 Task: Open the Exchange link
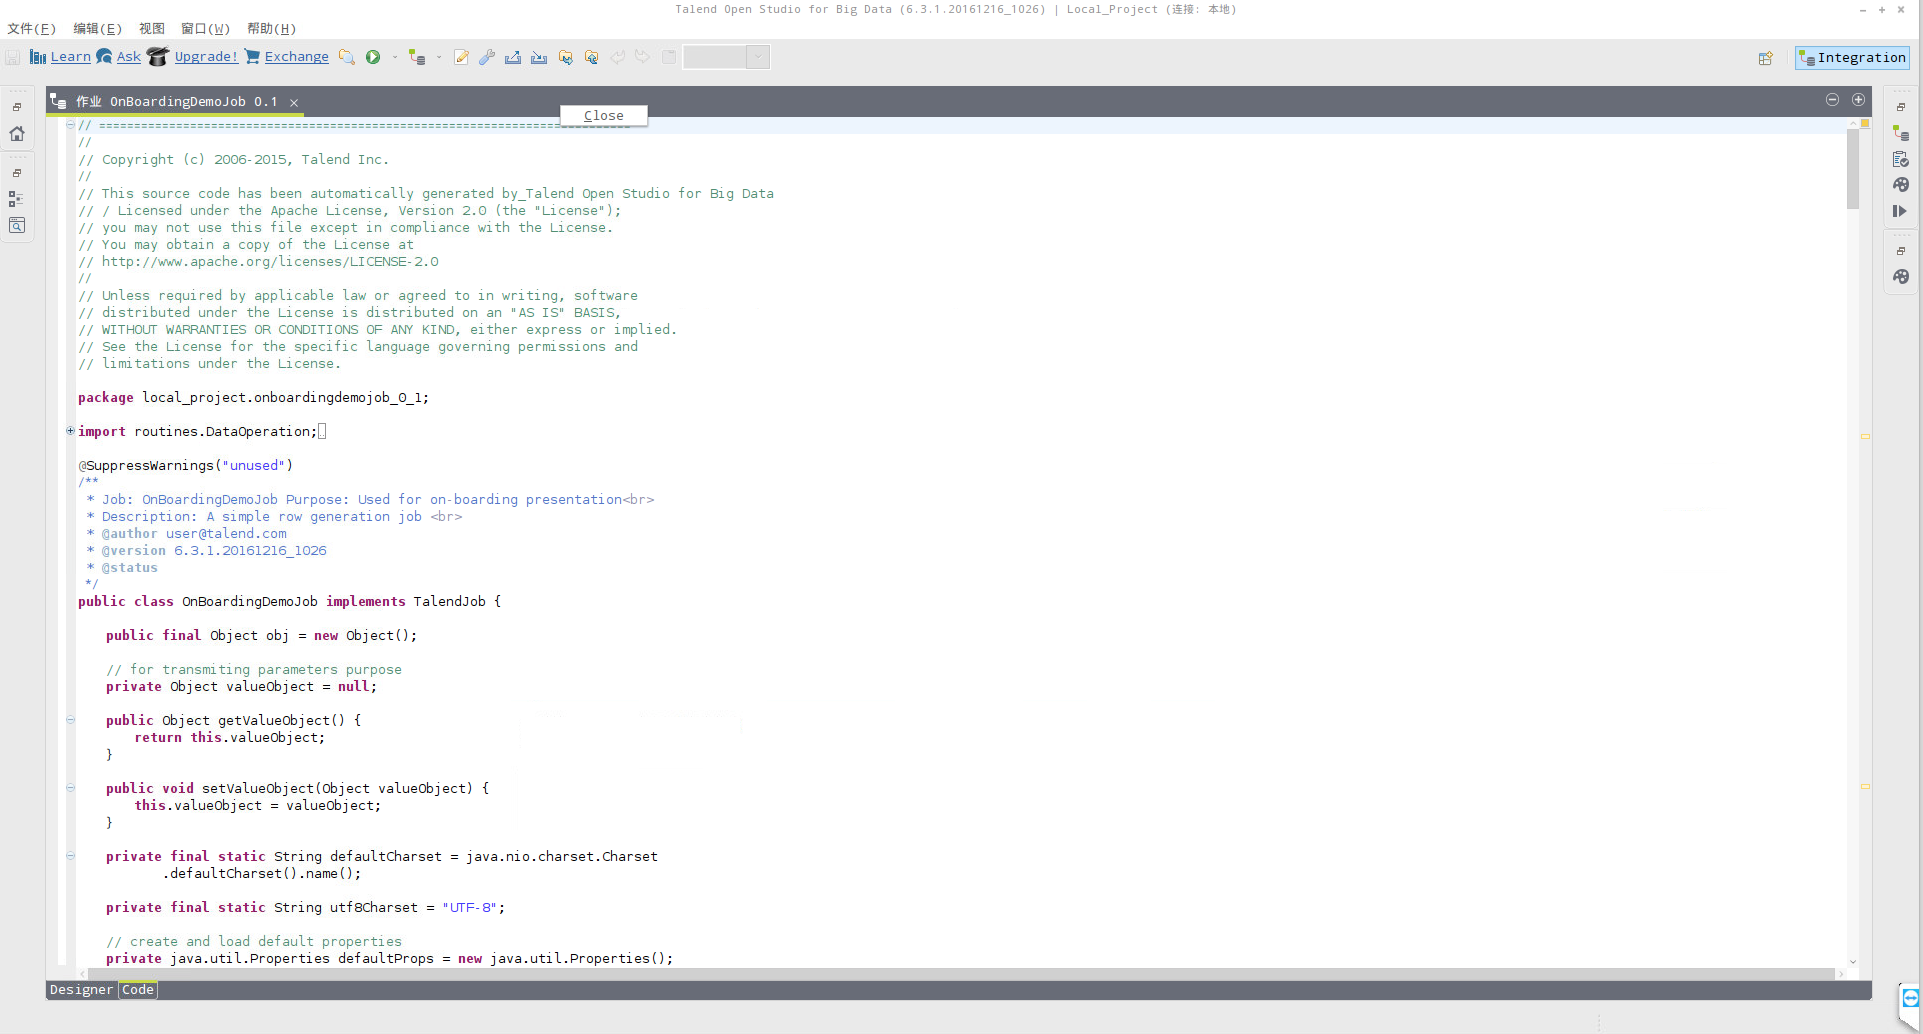point(296,57)
